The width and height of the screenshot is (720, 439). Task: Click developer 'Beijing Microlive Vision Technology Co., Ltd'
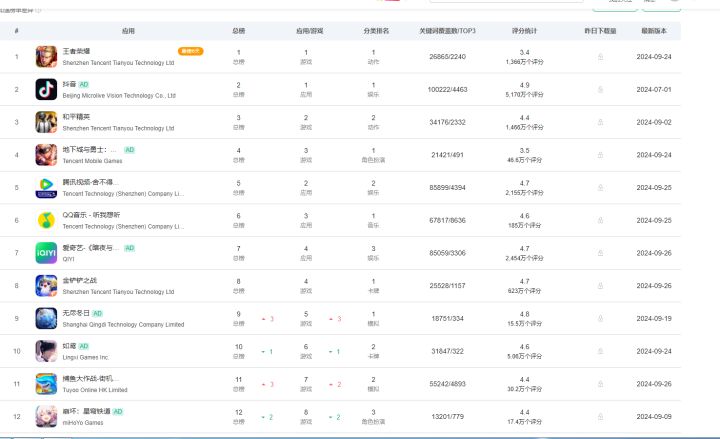(119, 96)
